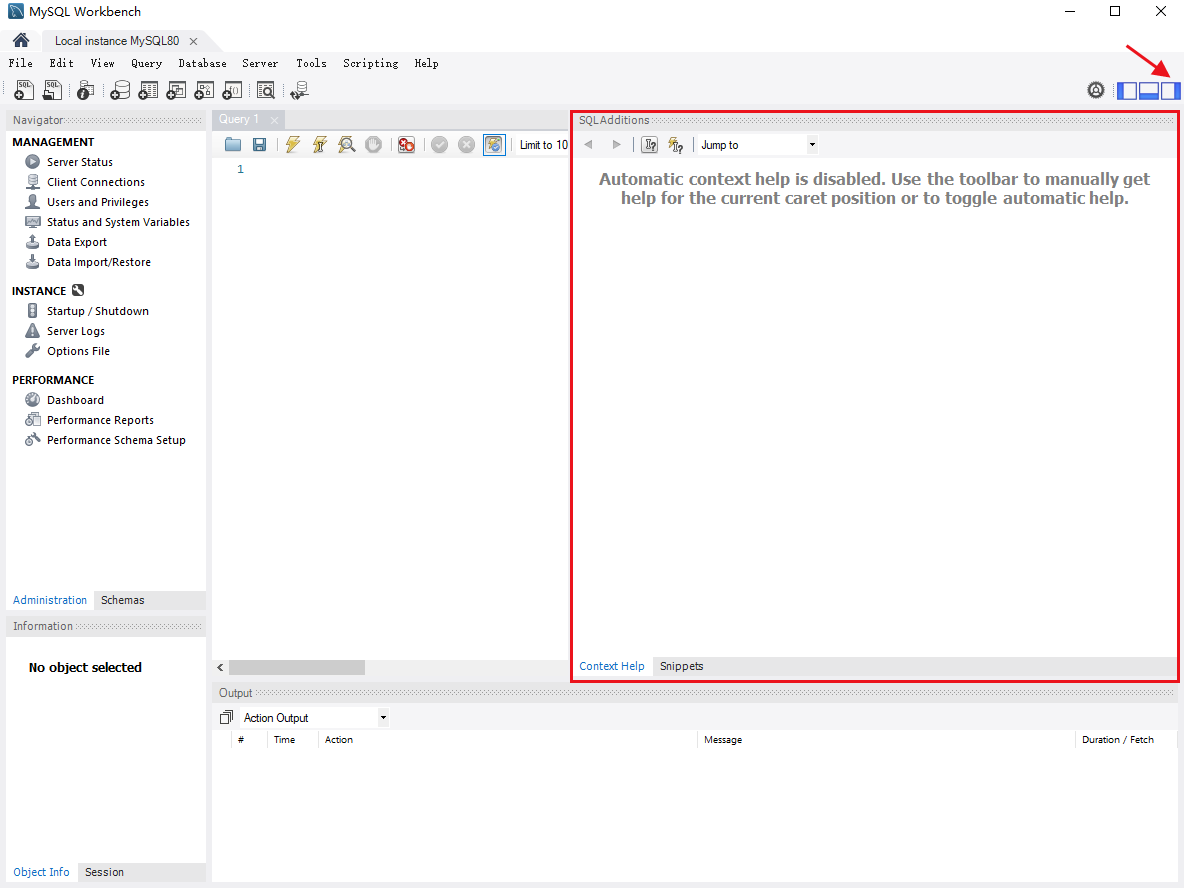Toggle right SQL Additions sidebar

[x=1170, y=91]
